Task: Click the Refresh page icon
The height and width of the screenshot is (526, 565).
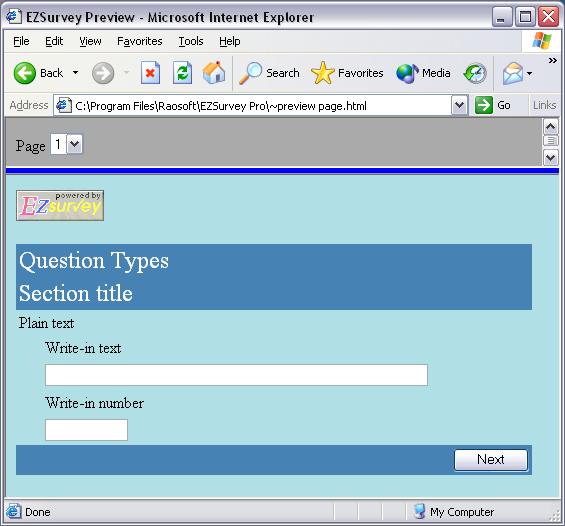Action: click(x=182, y=73)
